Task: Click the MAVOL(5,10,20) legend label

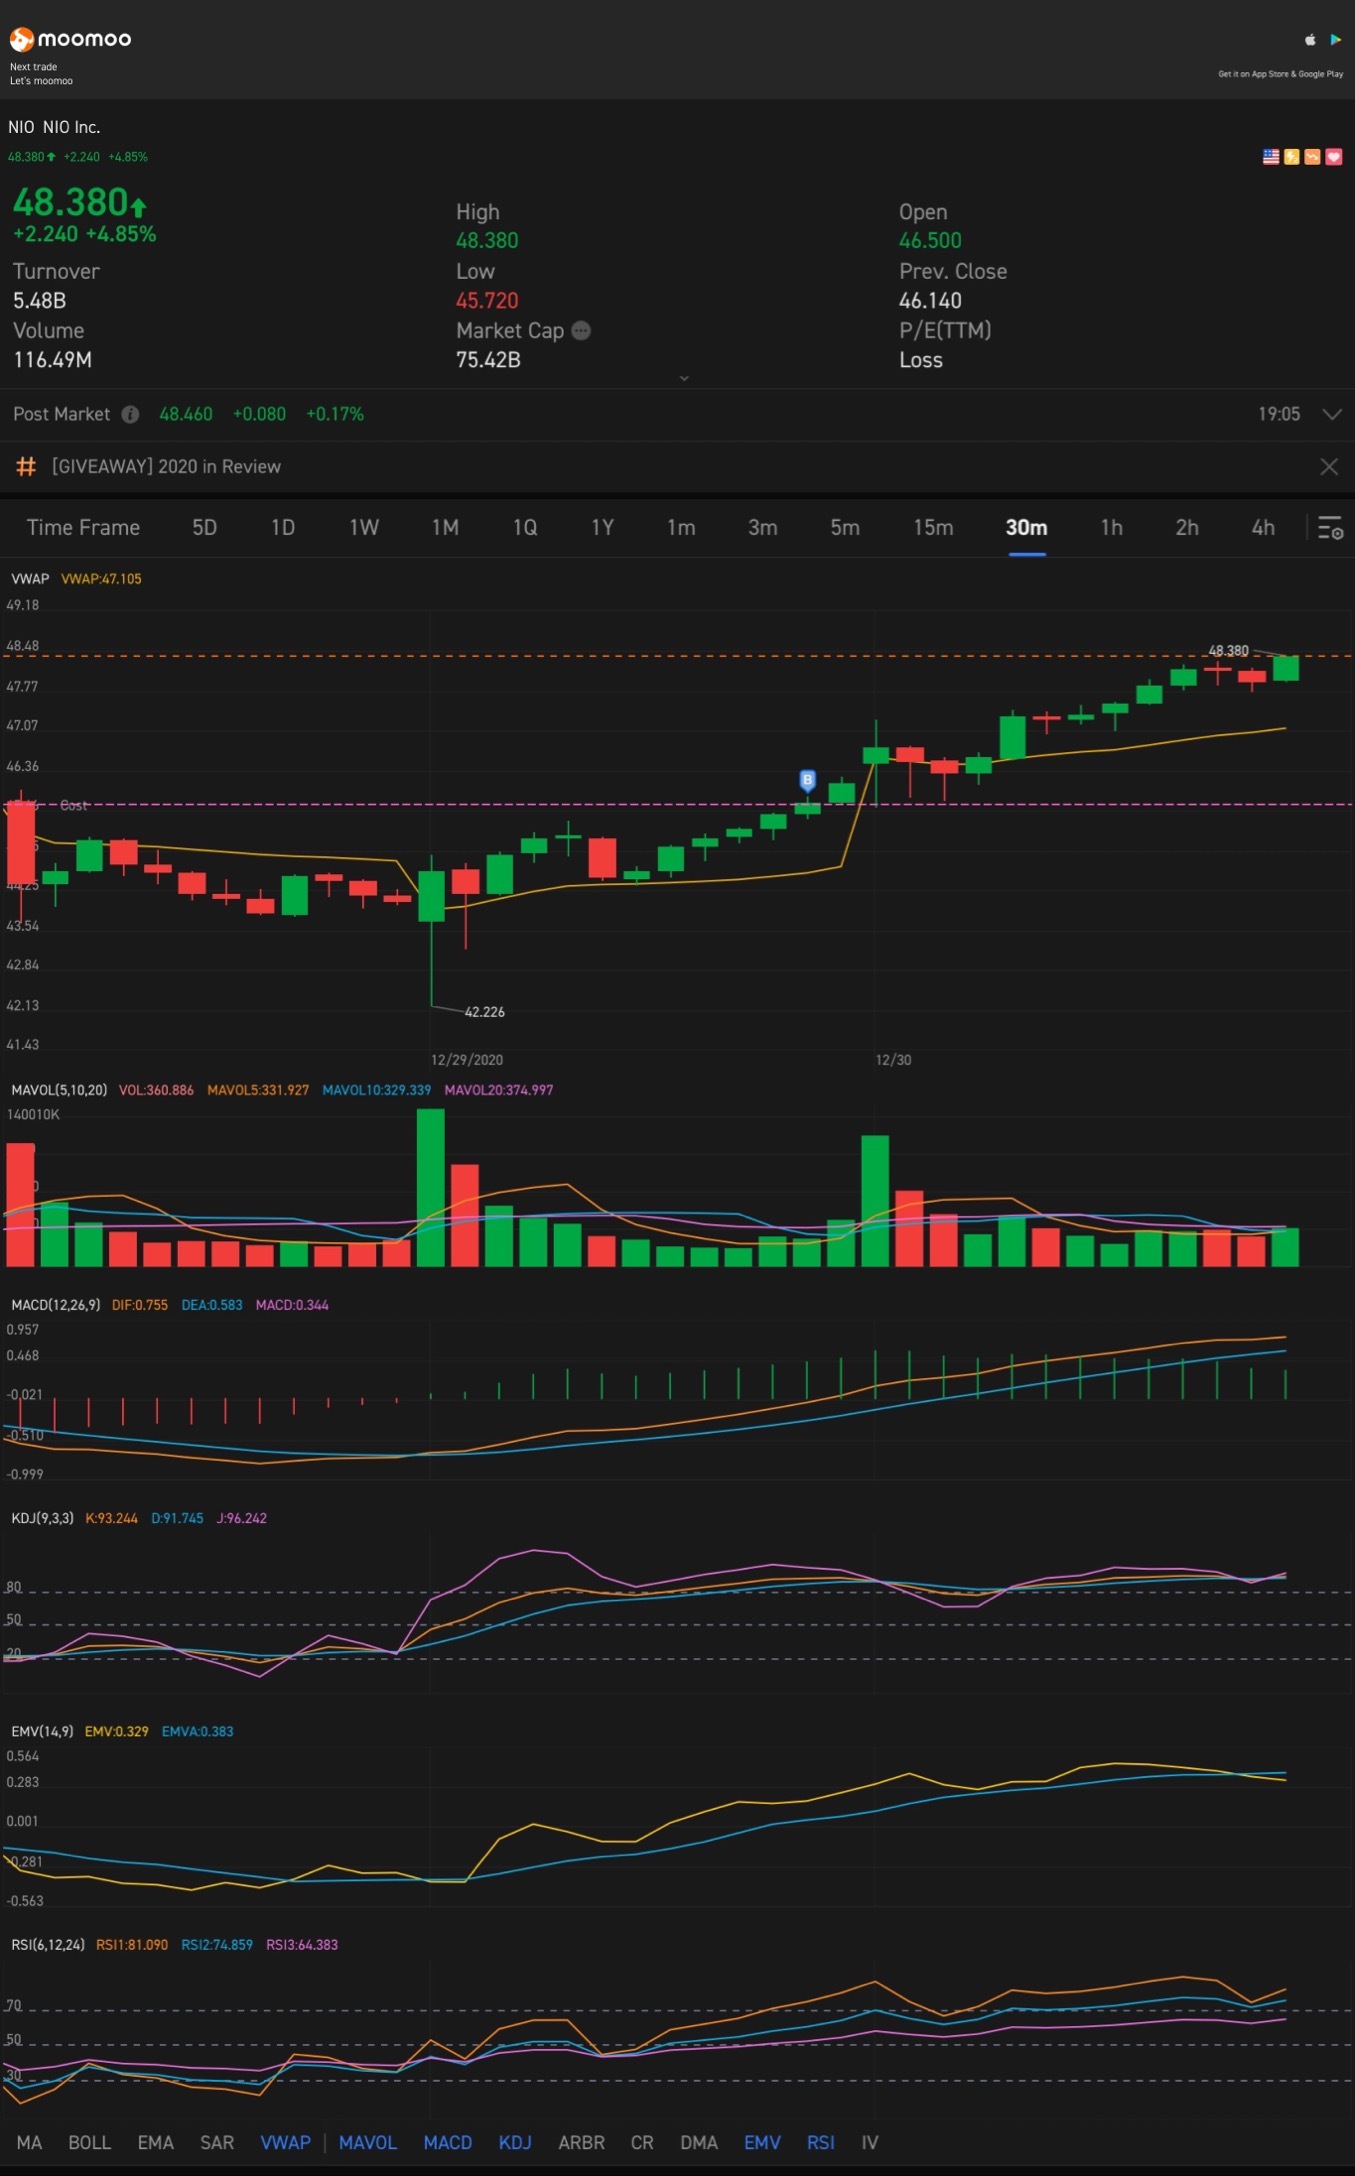Action: pyautogui.click(x=59, y=1090)
